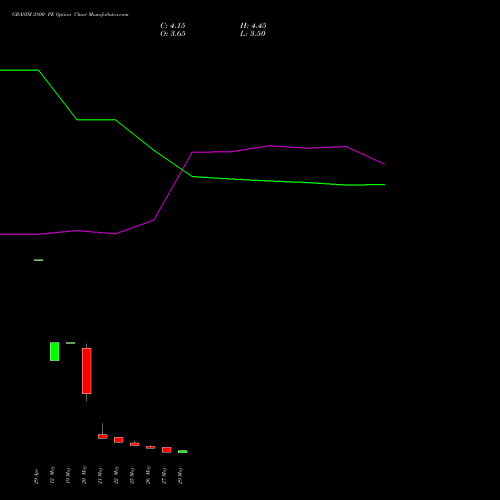Click the red candlestick for 21 May
The width and height of the screenshot is (500, 500).
pyautogui.click(x=103, y=436)
